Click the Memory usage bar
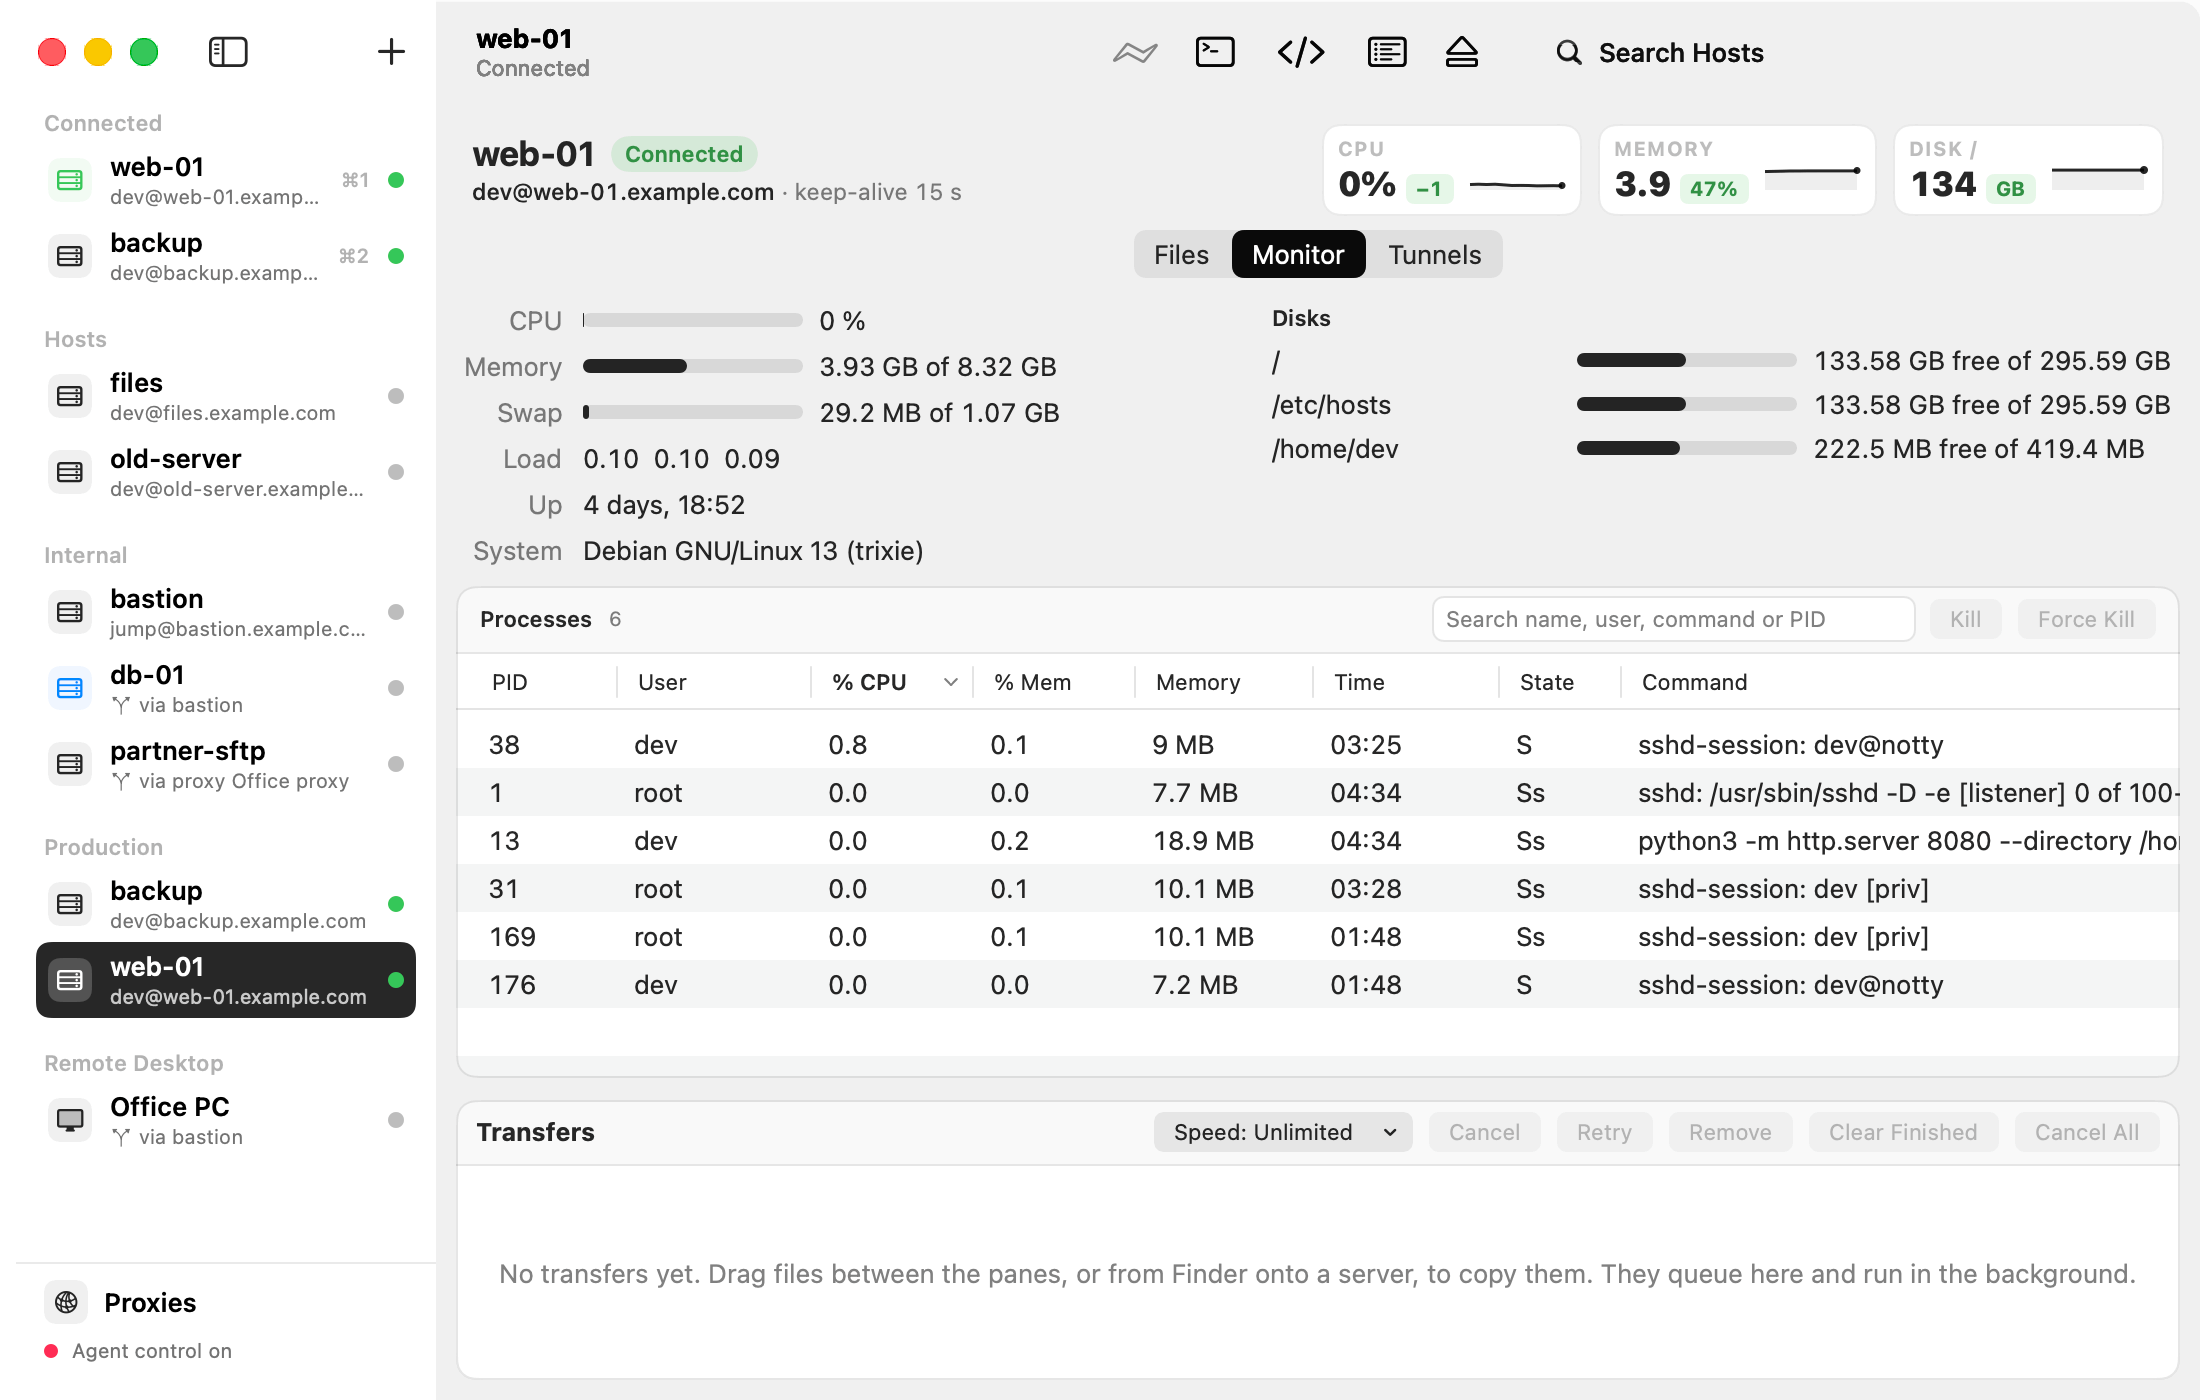Screen dimensions: 2200x1400 point(693,366)
